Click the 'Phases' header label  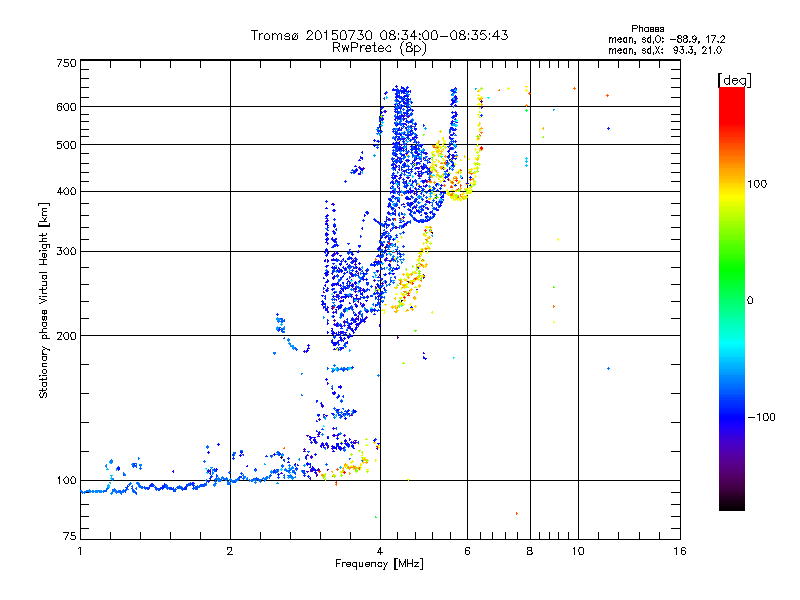647,29
